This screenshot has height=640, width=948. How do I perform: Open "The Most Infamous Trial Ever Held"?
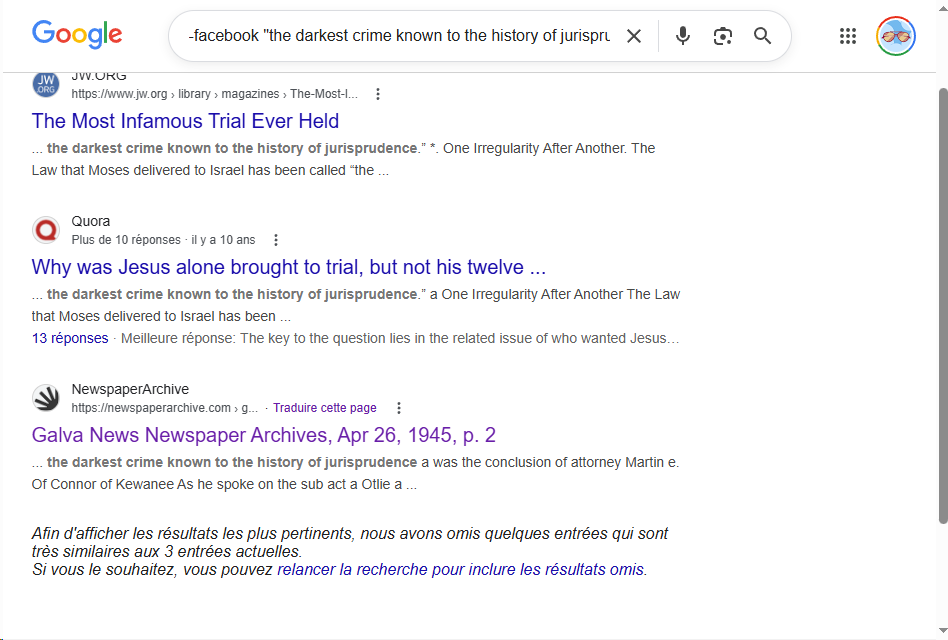185,121
